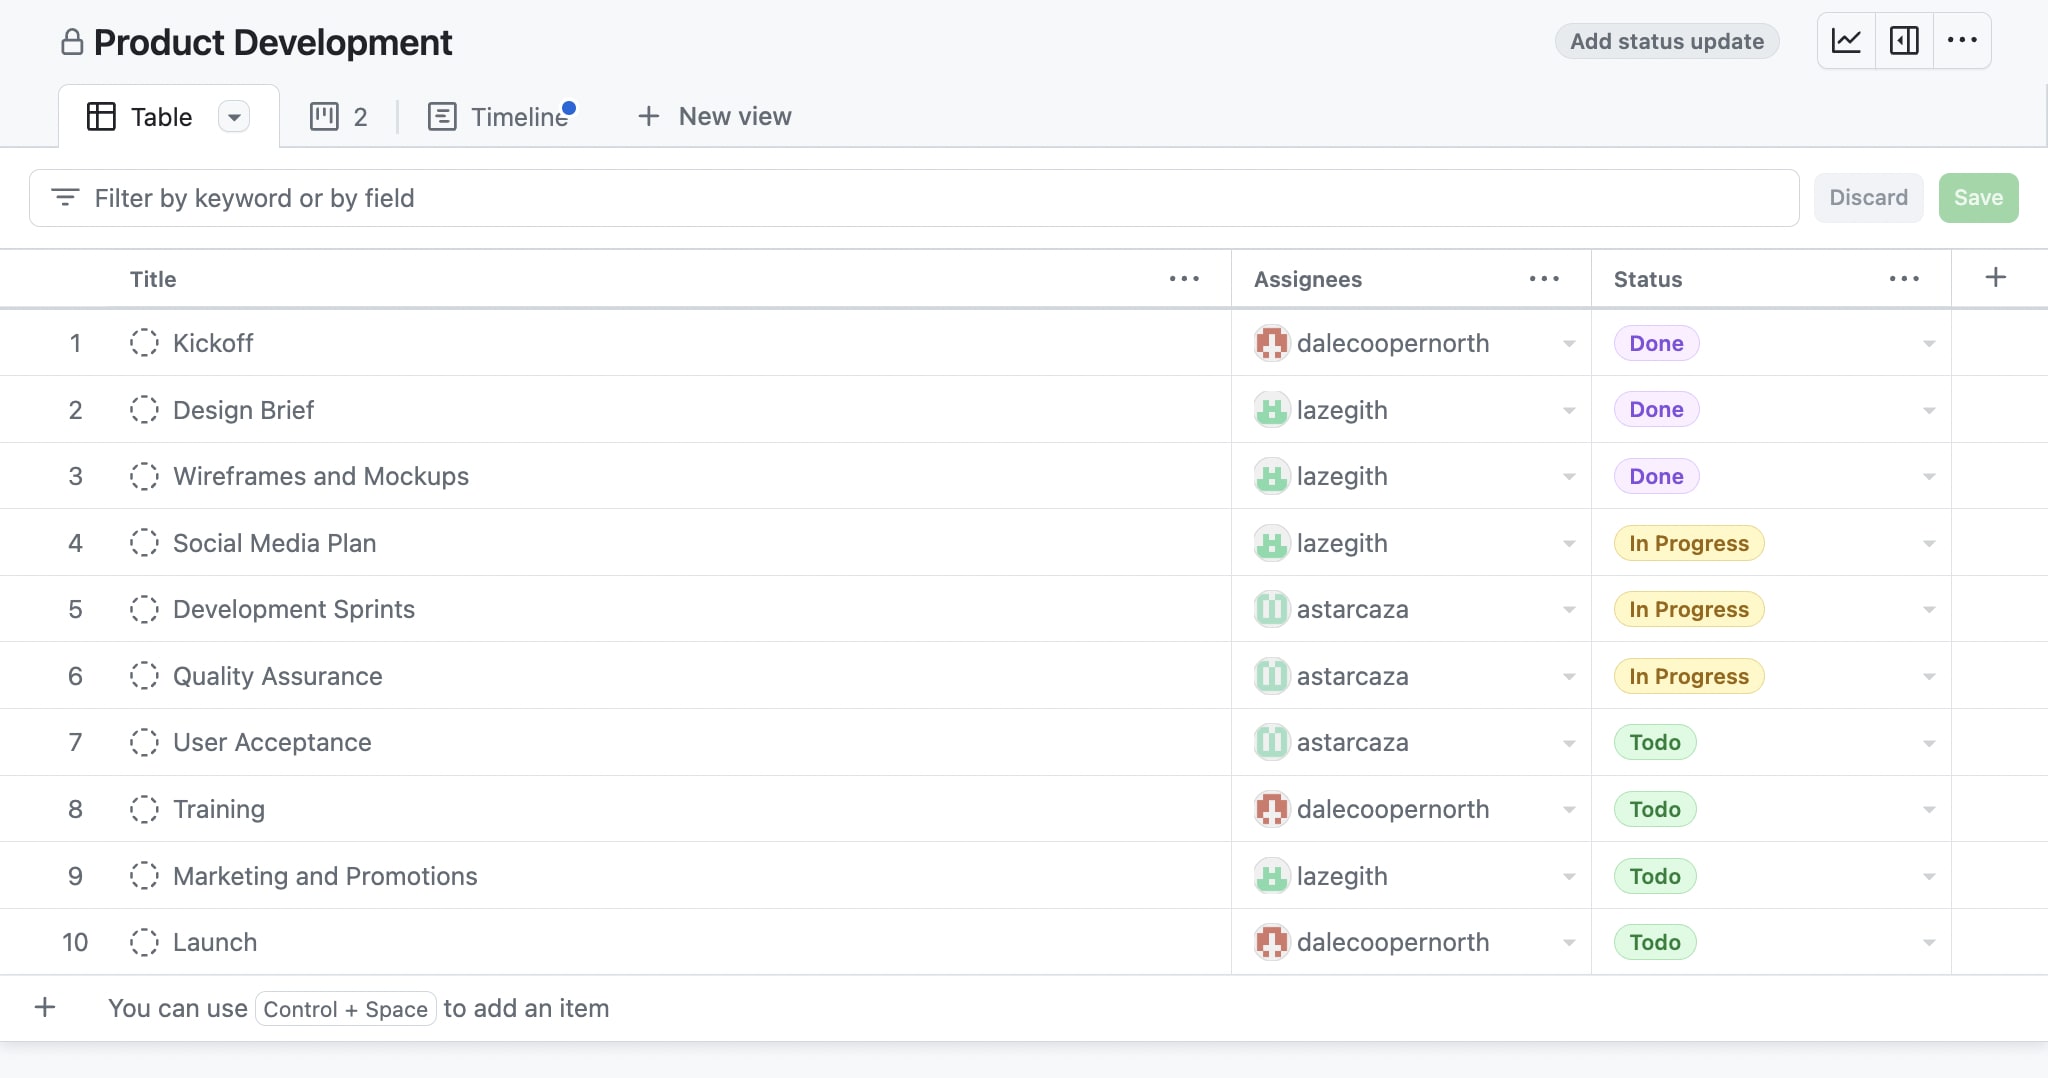
Task: Click lazegith avatar in Design Brief row
Action: [x=1271, y=409]
